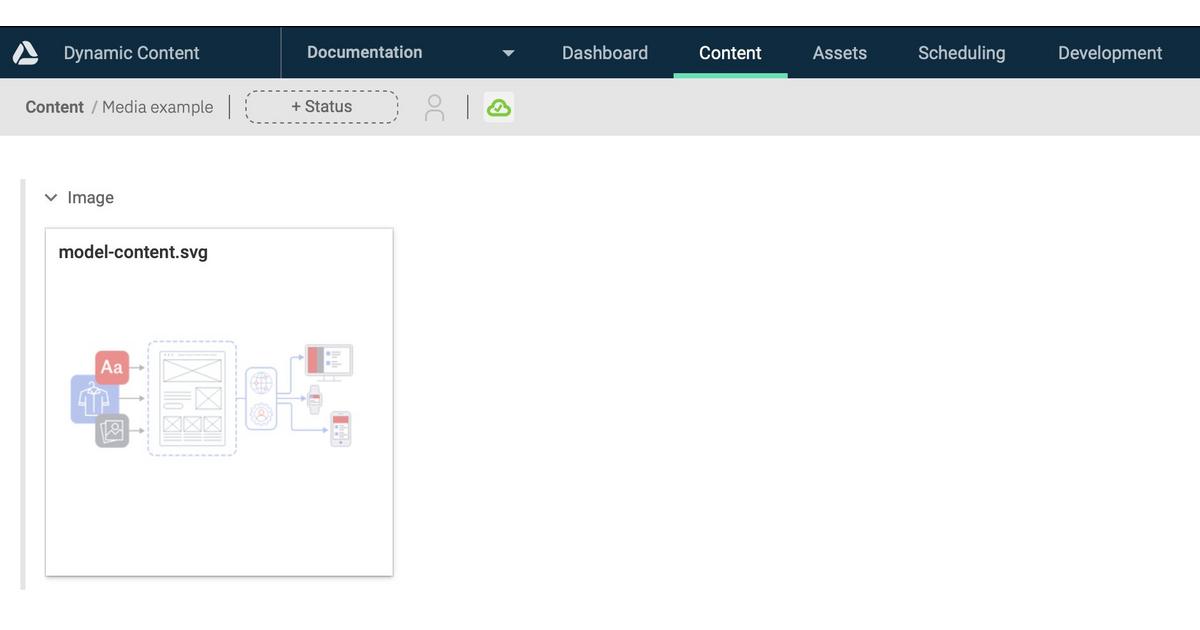The image size is (1200, 630).
Task: Switch to the Scheduling tab
Action: 962,53
